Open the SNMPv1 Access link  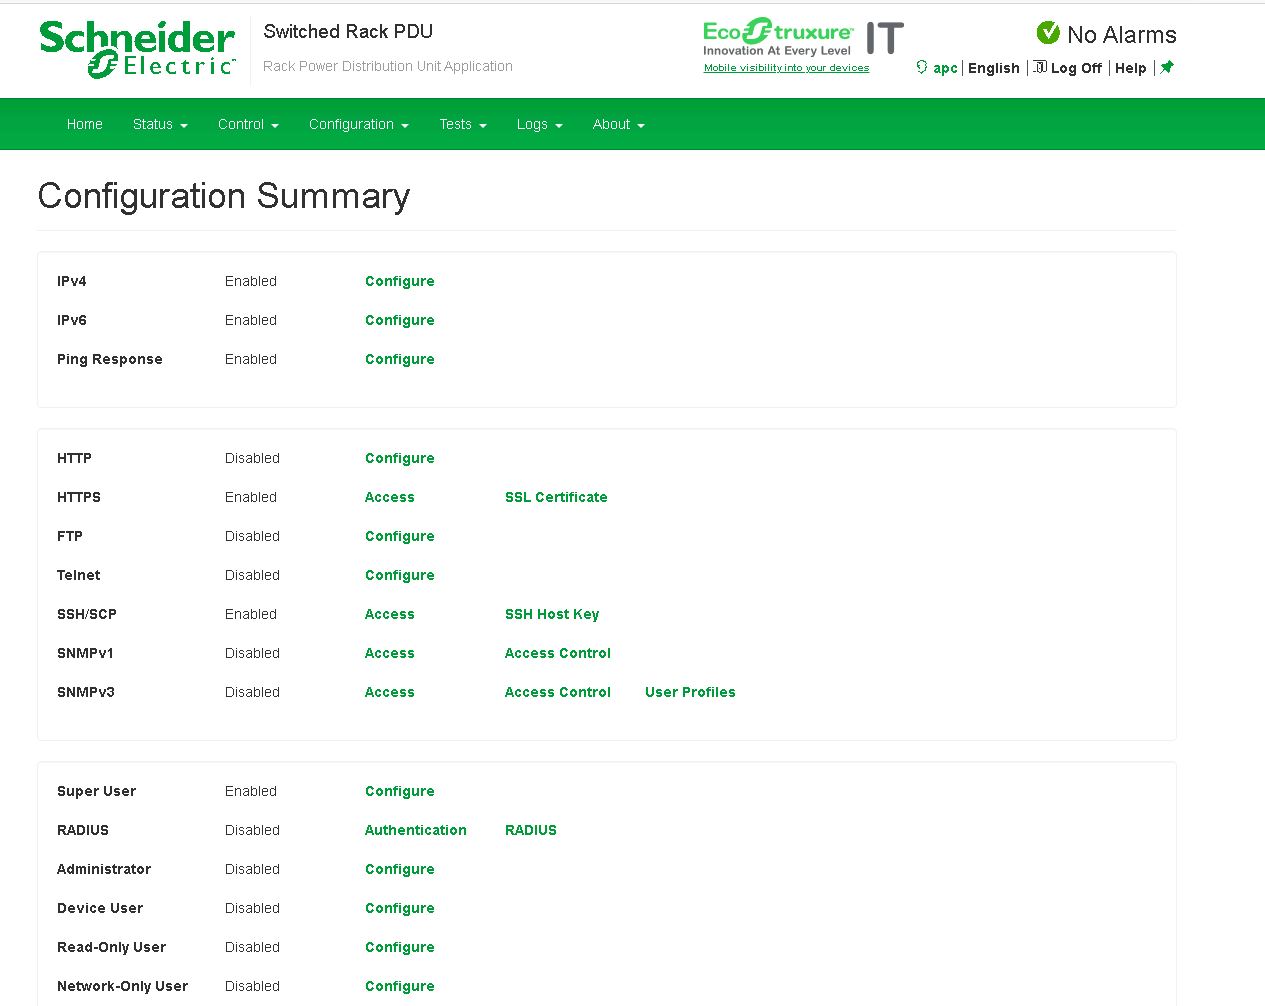coord(390,653)
